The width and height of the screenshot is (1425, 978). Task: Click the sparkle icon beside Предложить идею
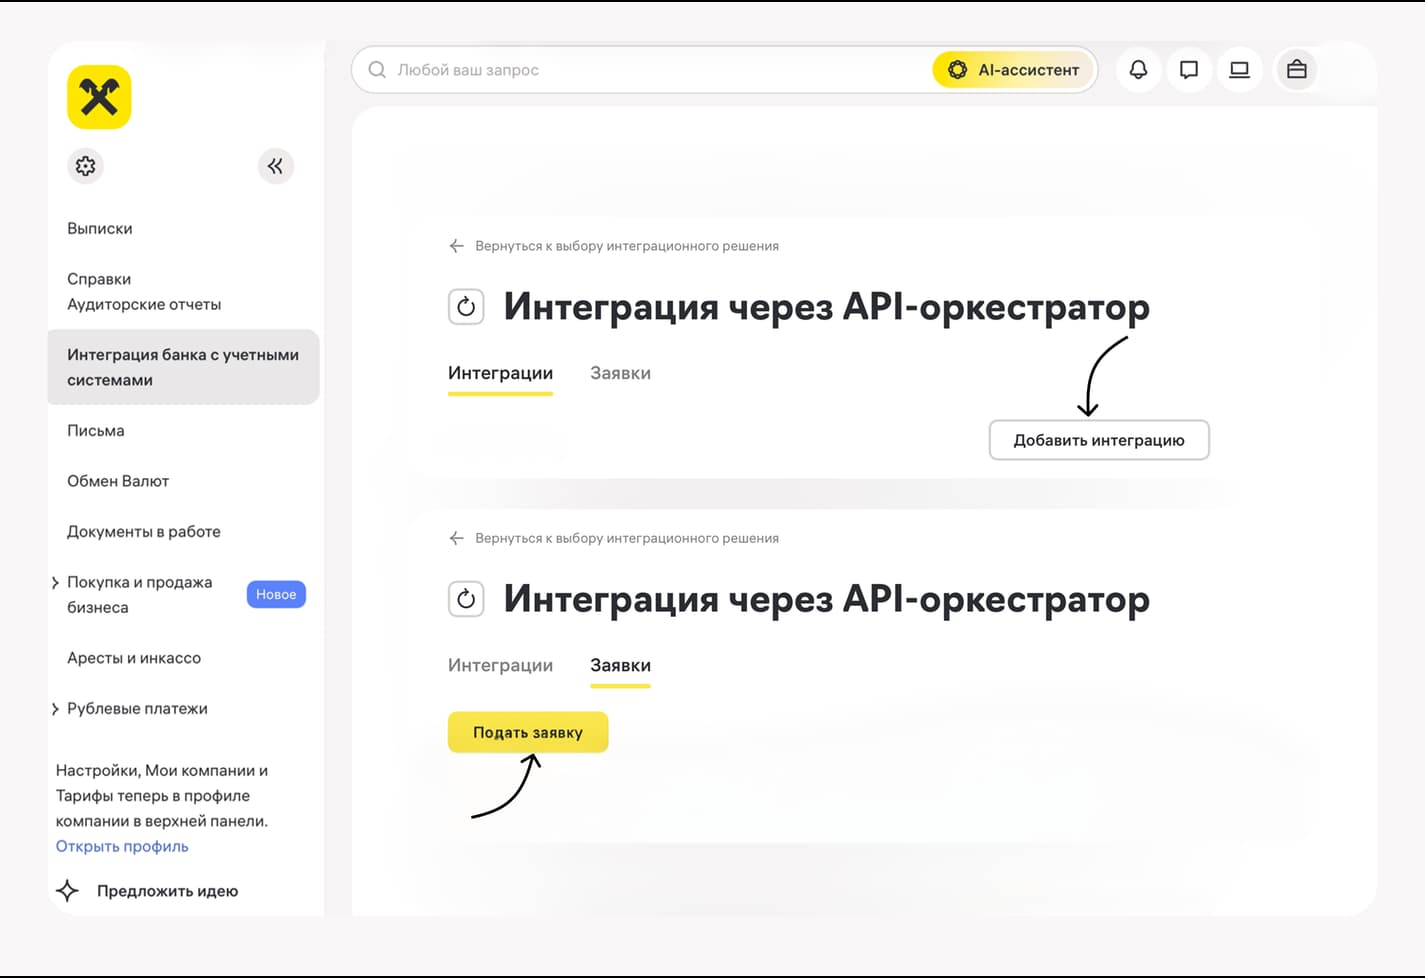[x=68, y=891]
